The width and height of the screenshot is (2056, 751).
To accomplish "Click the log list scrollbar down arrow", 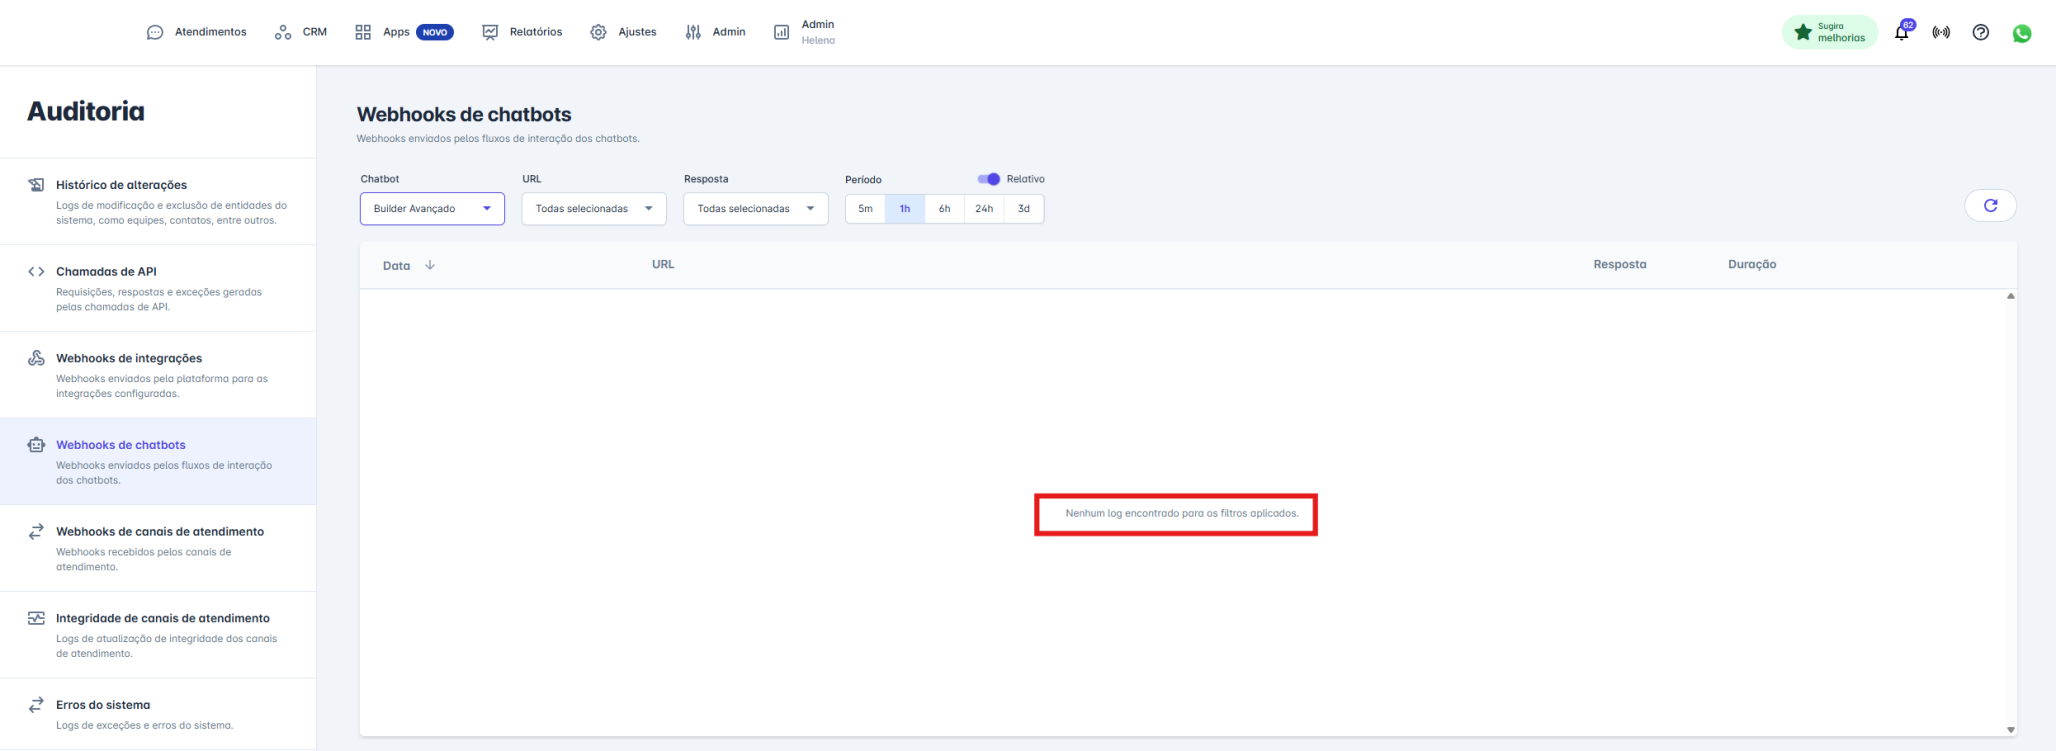I will point(2010,730).
